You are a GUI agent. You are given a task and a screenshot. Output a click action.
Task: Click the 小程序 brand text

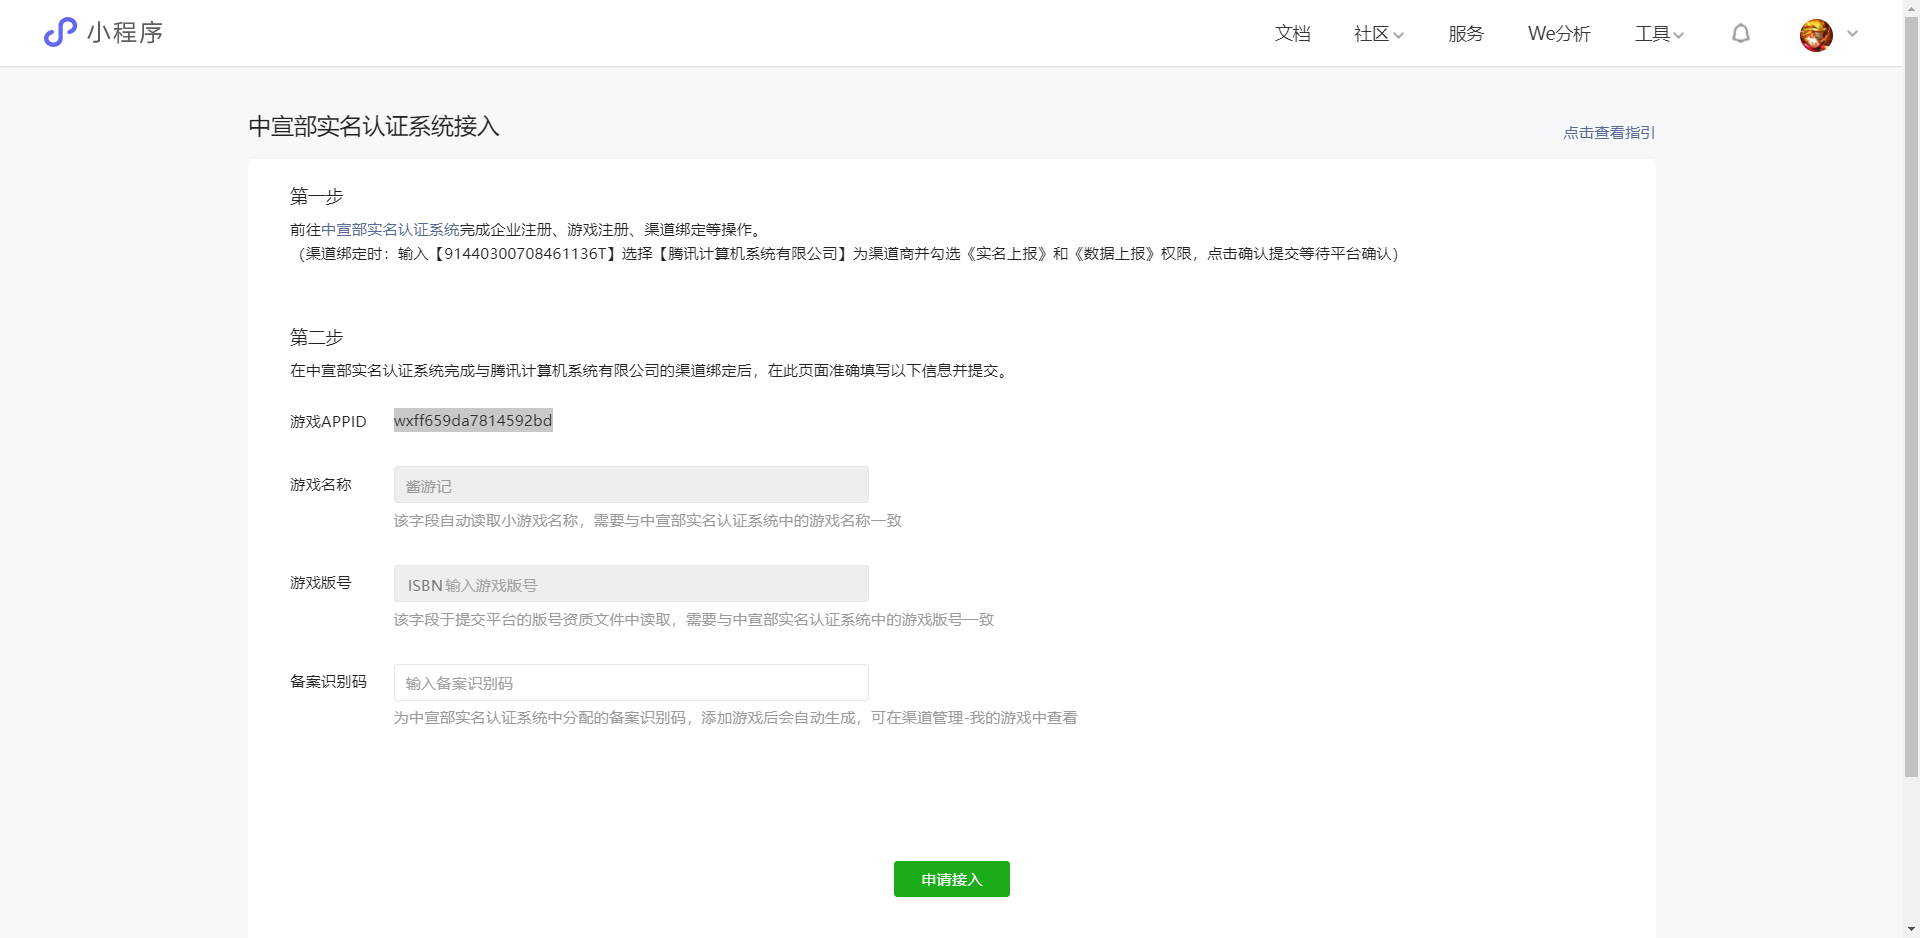pos(125,33)
